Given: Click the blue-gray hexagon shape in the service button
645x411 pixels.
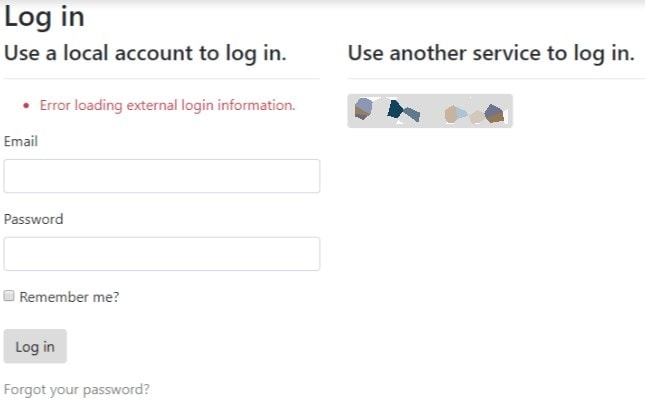Looking at the screenshot, I should pyautogui.click(x=364, y=109).
